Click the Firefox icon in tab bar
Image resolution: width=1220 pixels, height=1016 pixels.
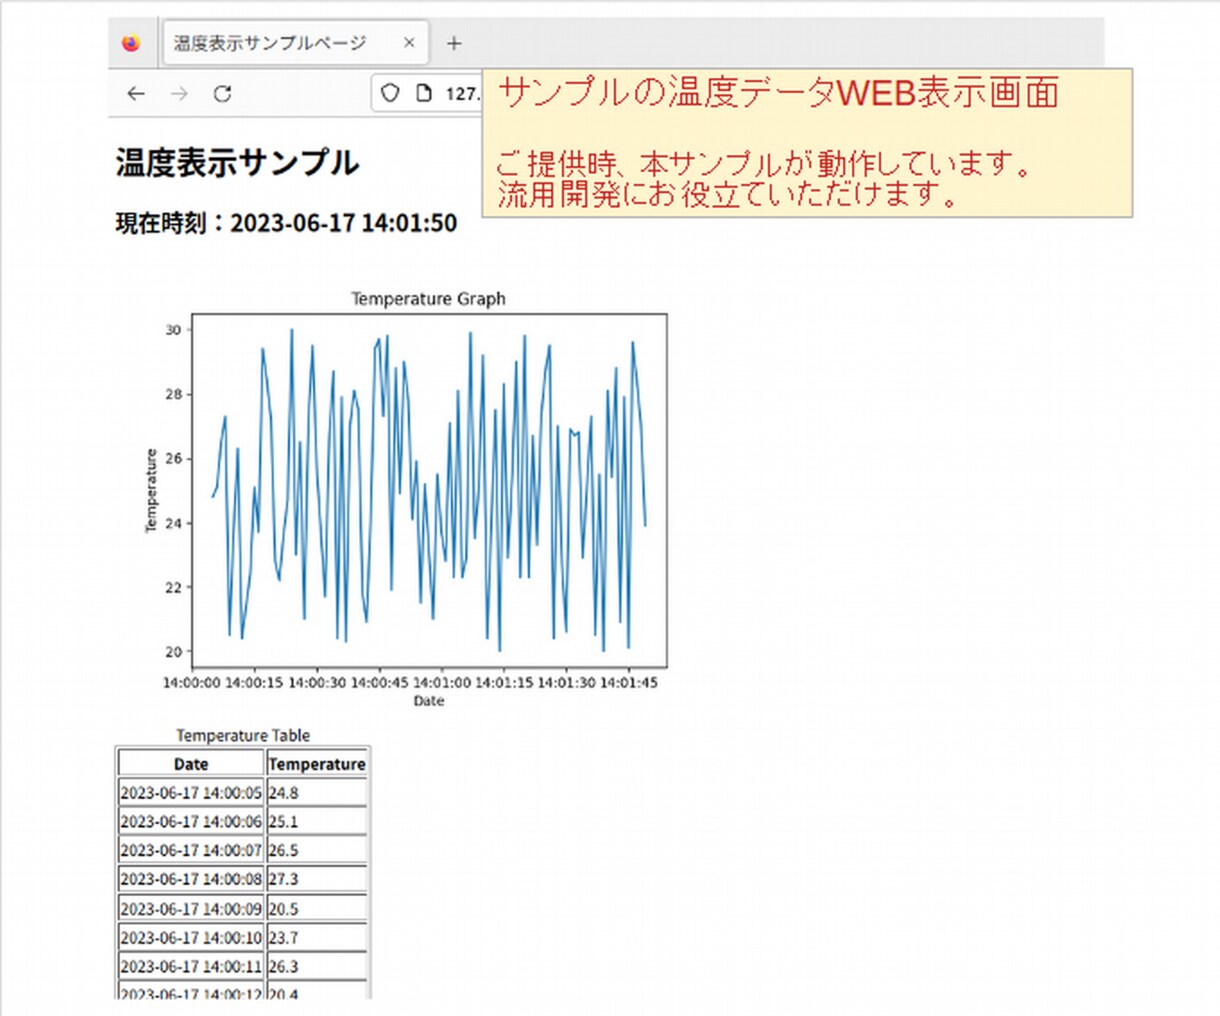131,43
